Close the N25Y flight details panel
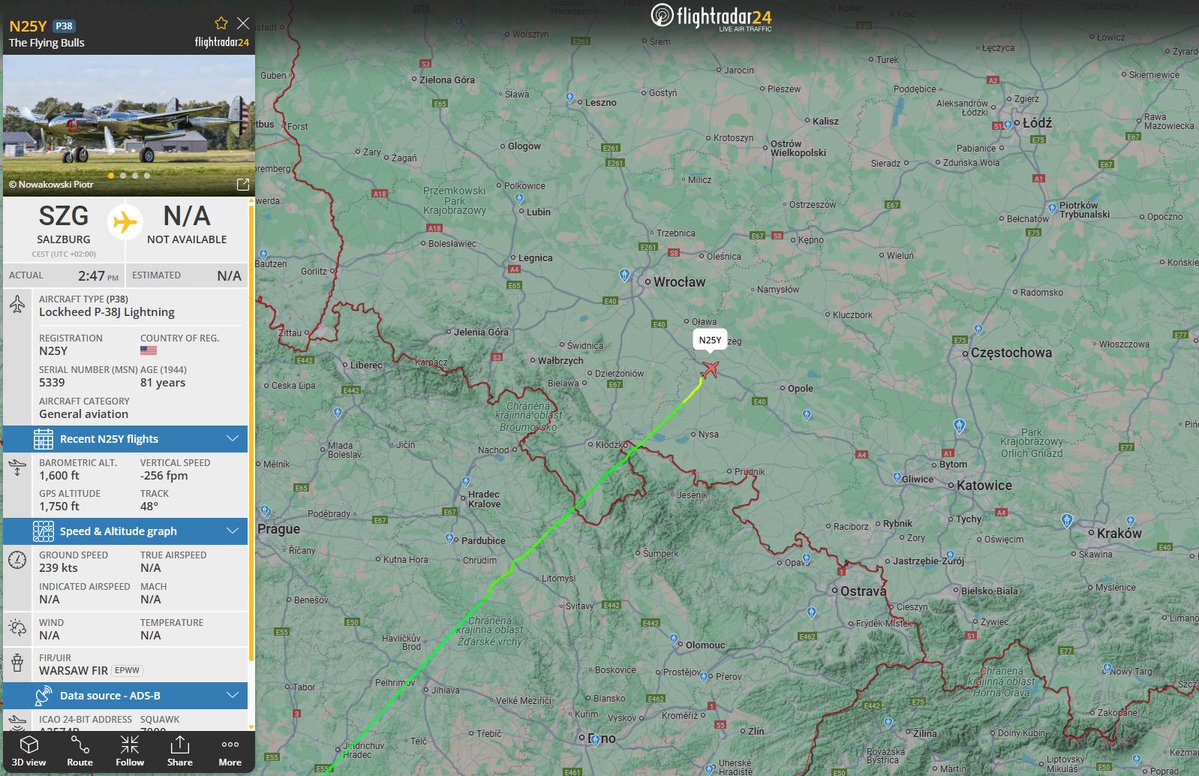This screenshot has width=1199, height=776. click(243, 23)
